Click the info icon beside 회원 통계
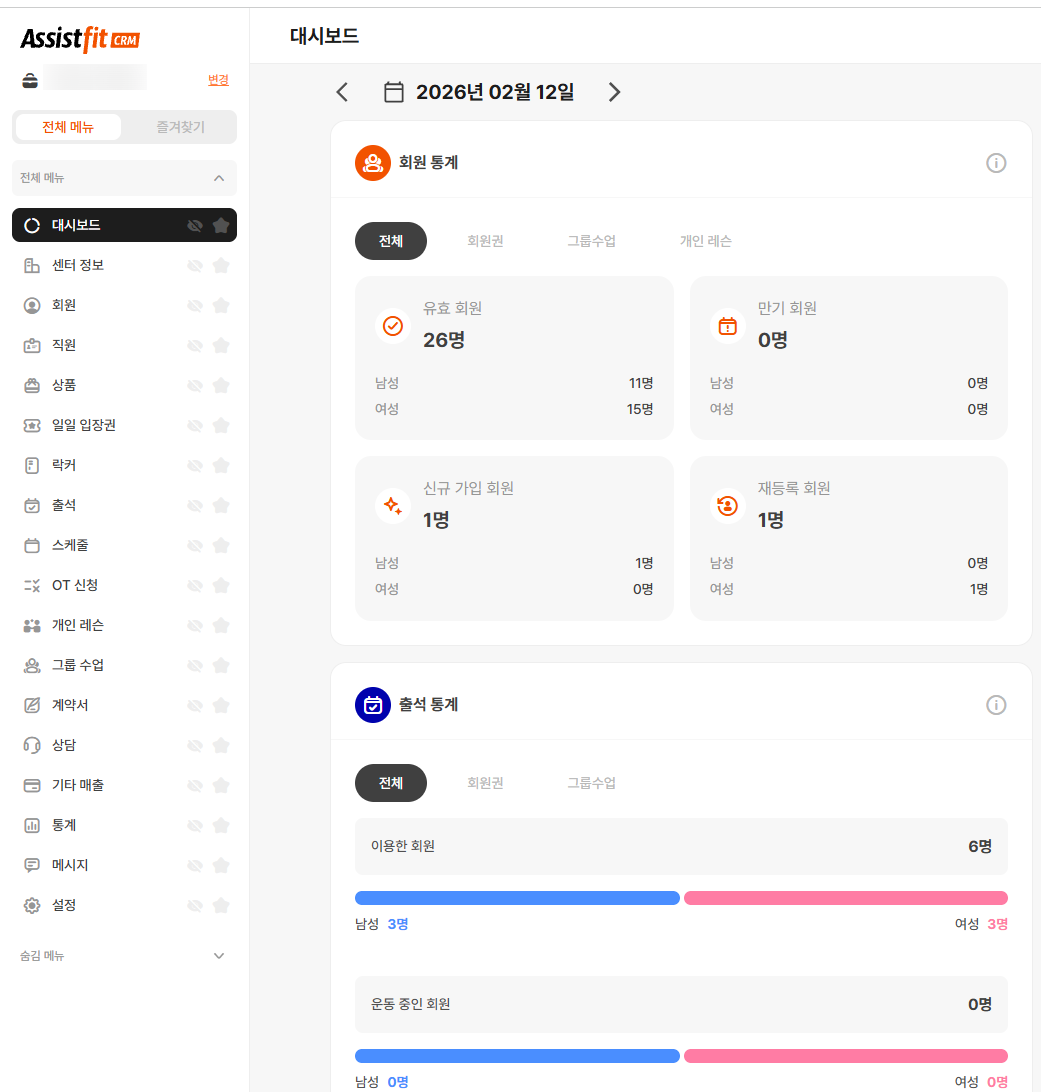The height and width of the screenshot is (1092, 1041). click(995, 162)
